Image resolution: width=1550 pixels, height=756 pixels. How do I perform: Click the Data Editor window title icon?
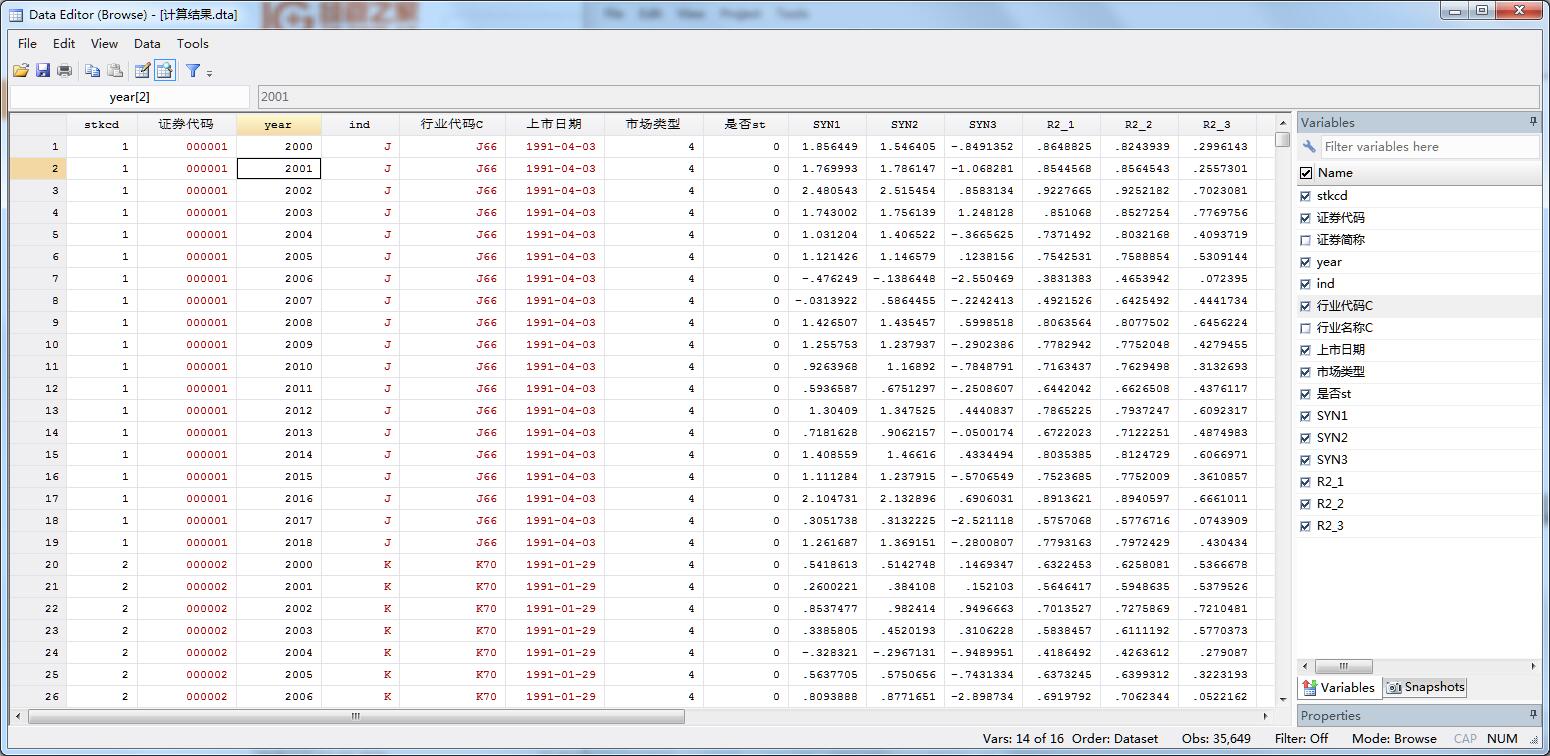pyautogui.click(x=16, y=14)
